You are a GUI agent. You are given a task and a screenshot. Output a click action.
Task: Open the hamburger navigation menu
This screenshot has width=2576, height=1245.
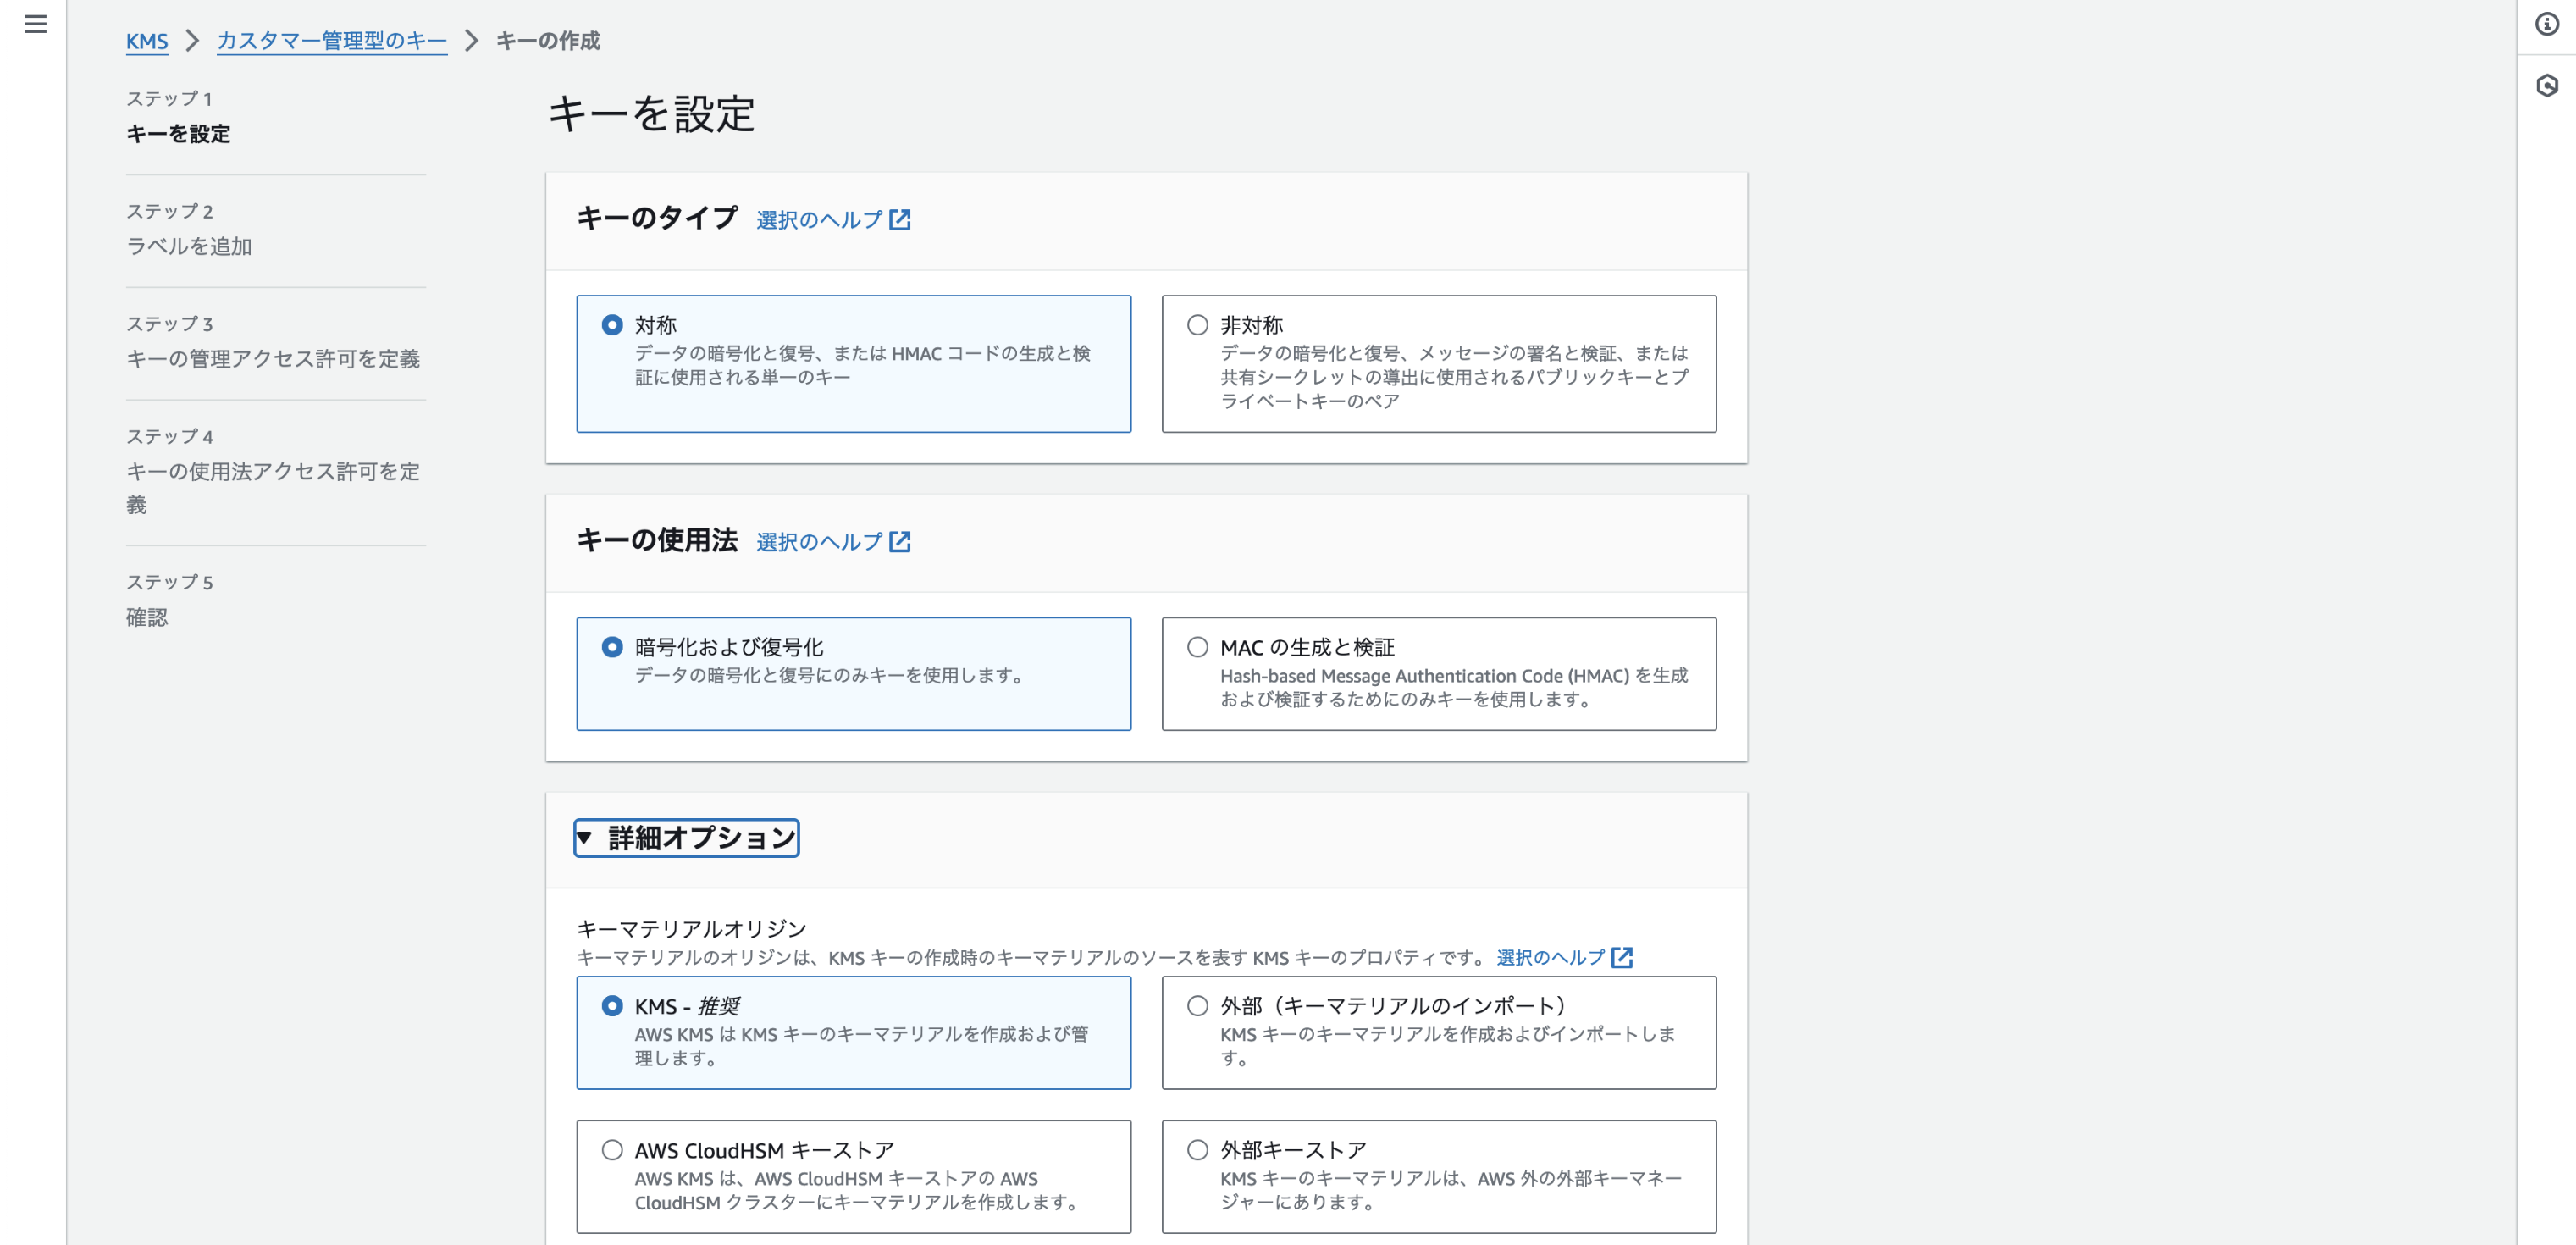36,24
